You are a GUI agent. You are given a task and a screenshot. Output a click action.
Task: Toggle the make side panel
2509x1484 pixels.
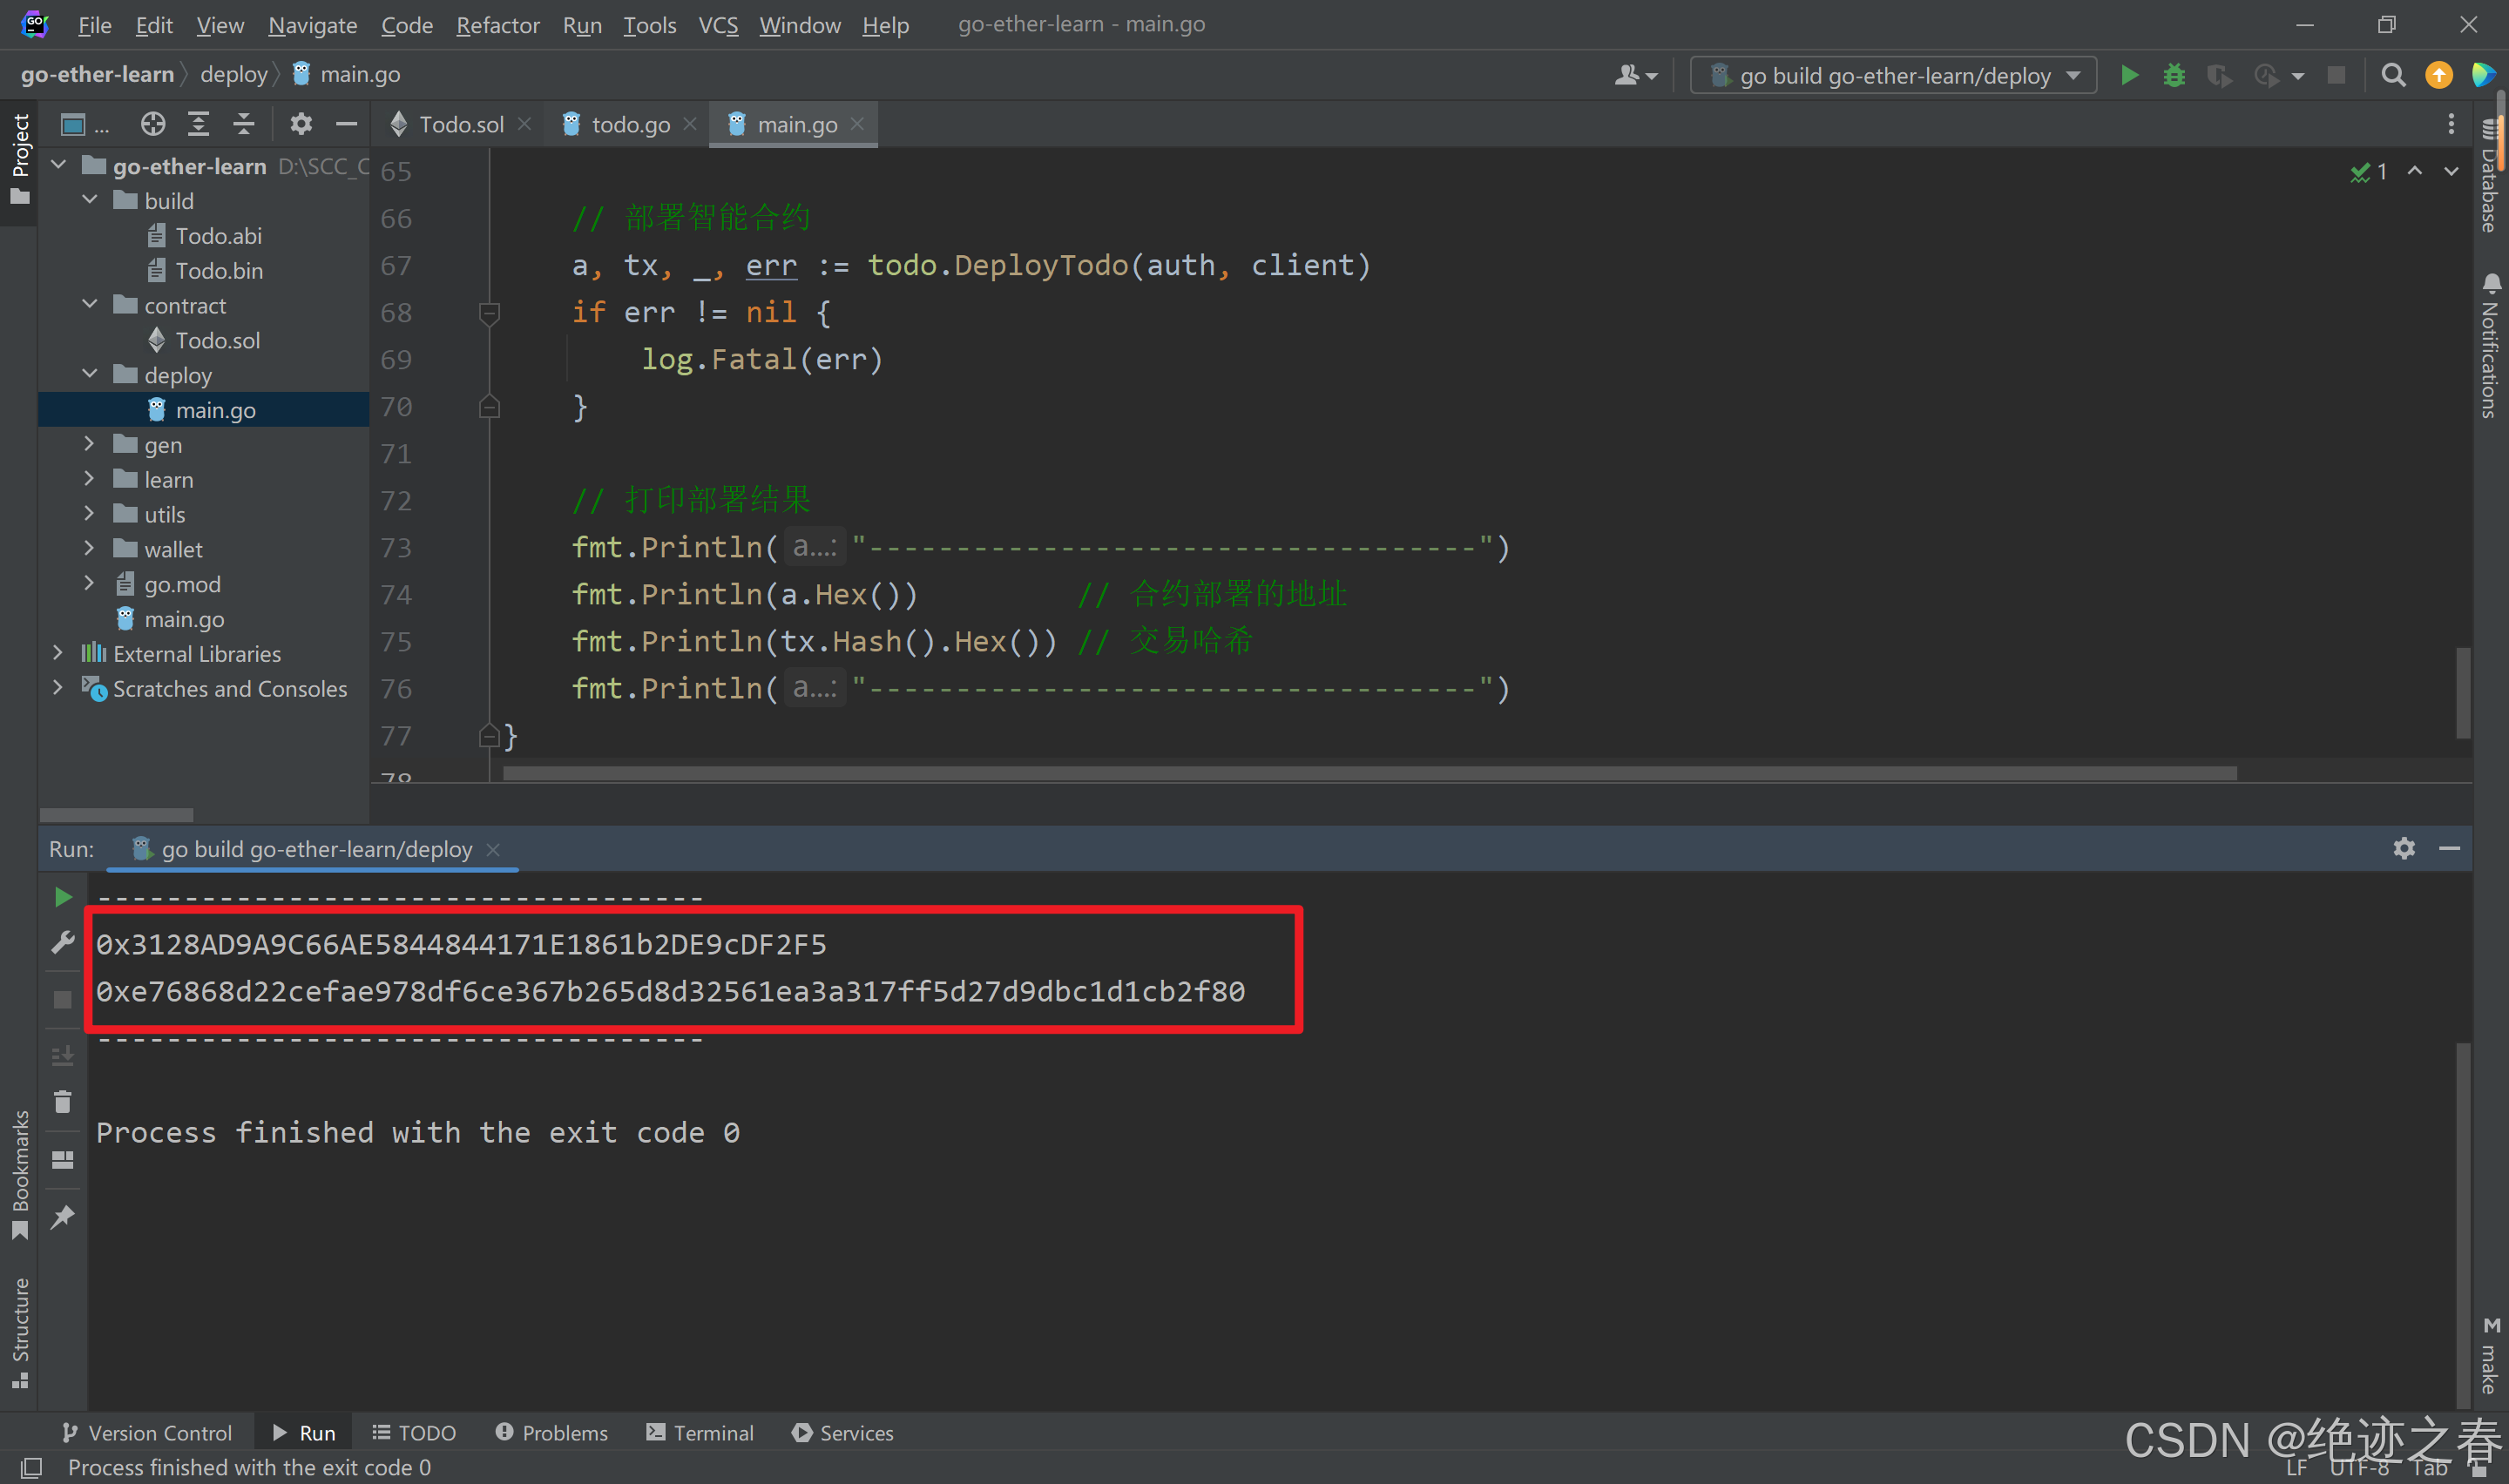pyautogui.click(x=2489, y=1355)
